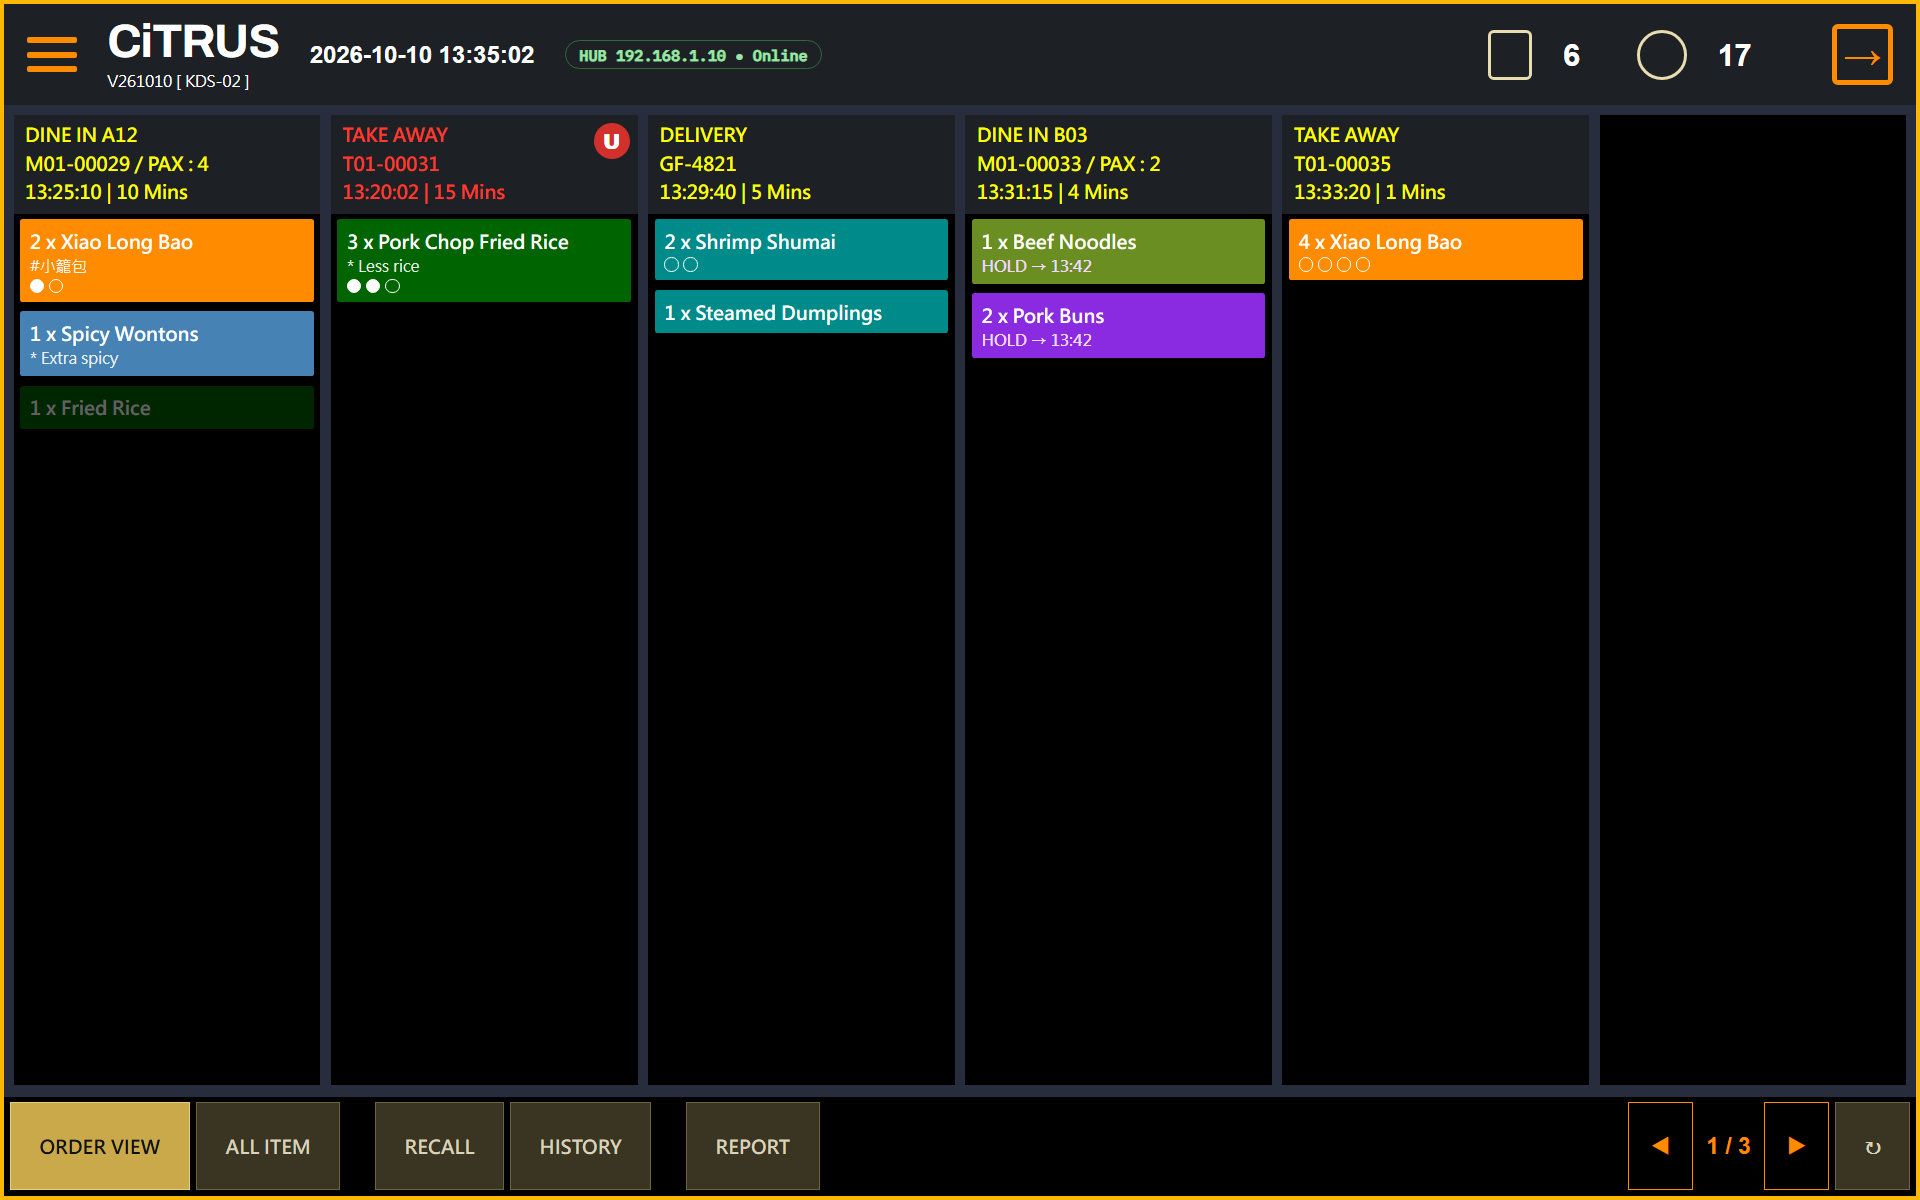Click the HUB online status badge
Image resolution: width=1920 pixels, height=1200 pixels.
(693, 55)
